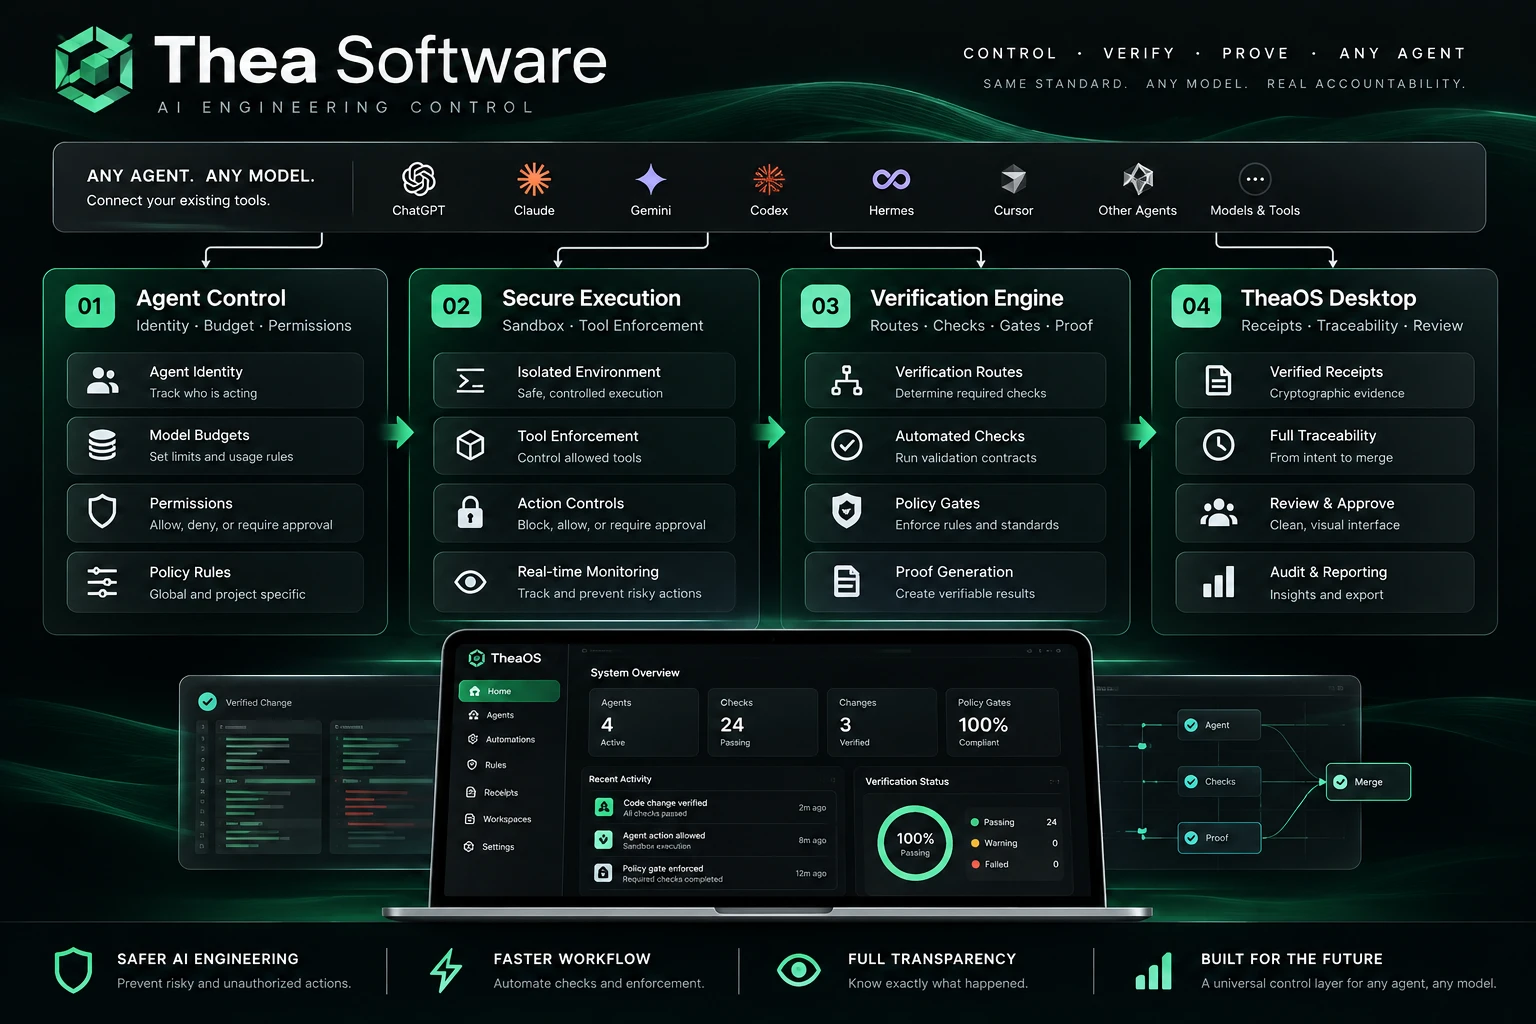Image resolution: width=1536 pixels, height=1024 pixels.
Task: Click the Built for the Future chart icon
Action: pos(1154,970)
